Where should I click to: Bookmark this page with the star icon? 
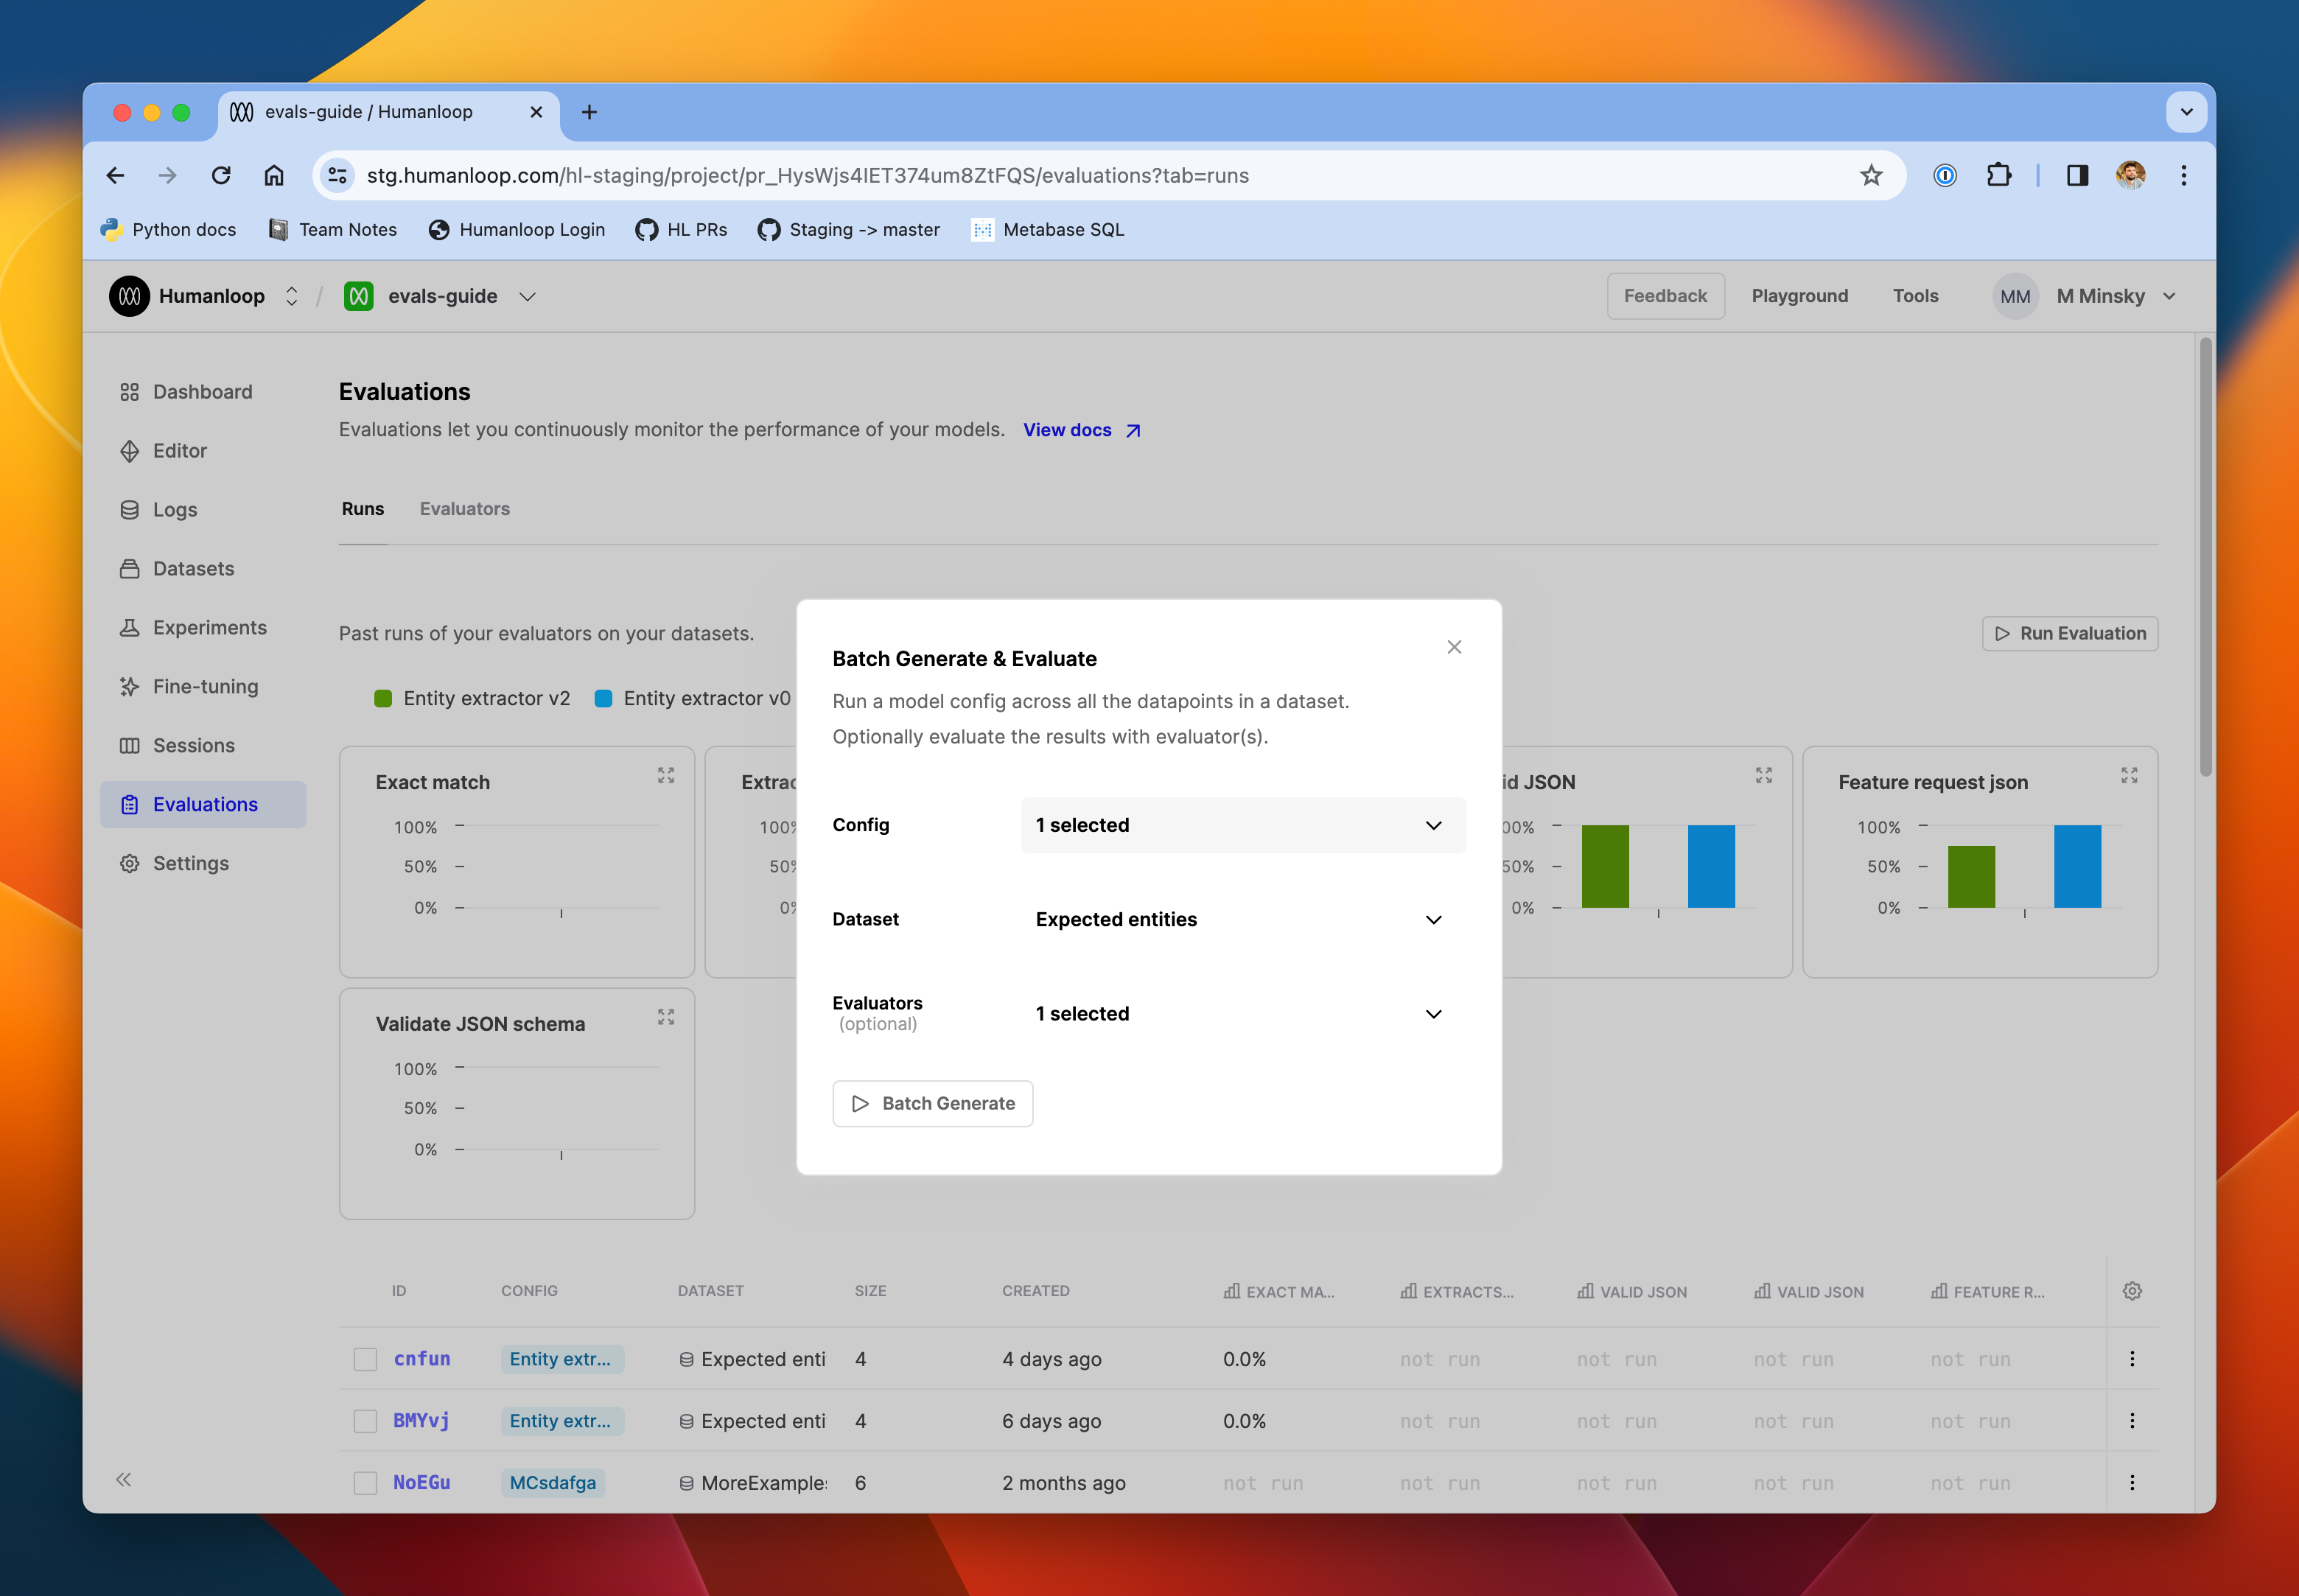pos(1871,176)
